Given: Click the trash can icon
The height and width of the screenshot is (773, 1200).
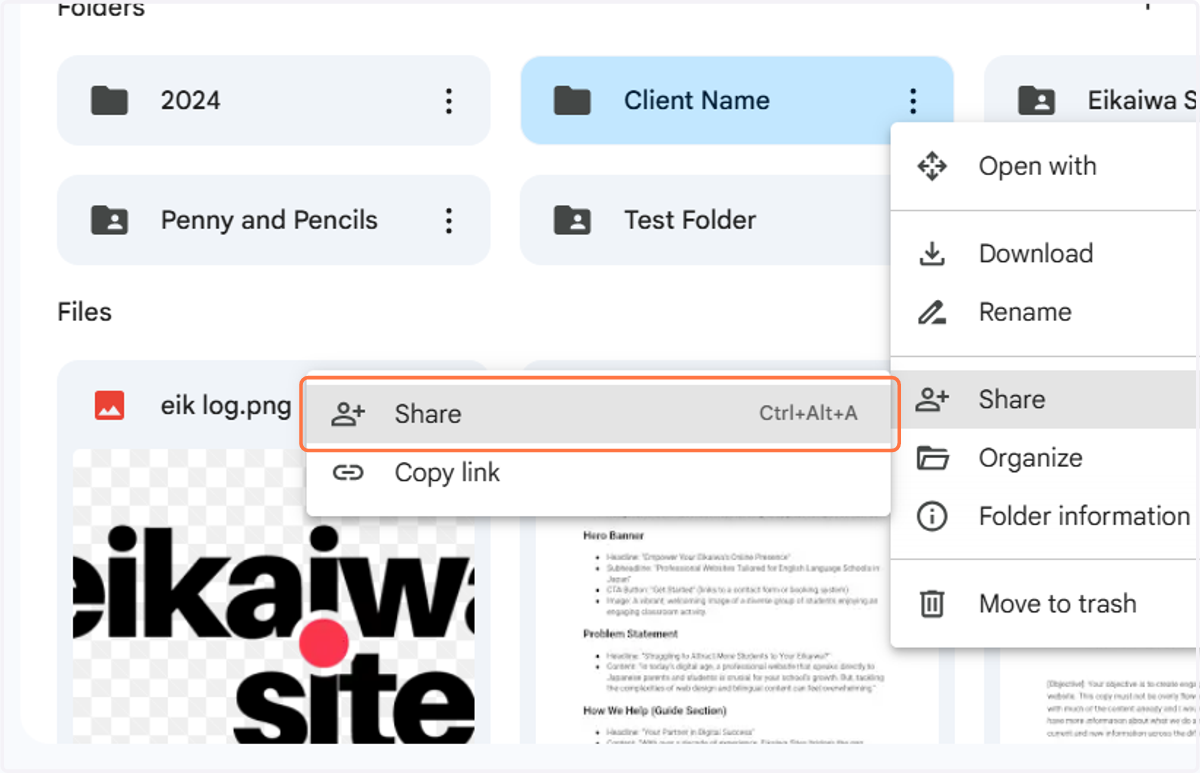Looking at the screenshot, I should pyautogui.click(x=932, y=604).
